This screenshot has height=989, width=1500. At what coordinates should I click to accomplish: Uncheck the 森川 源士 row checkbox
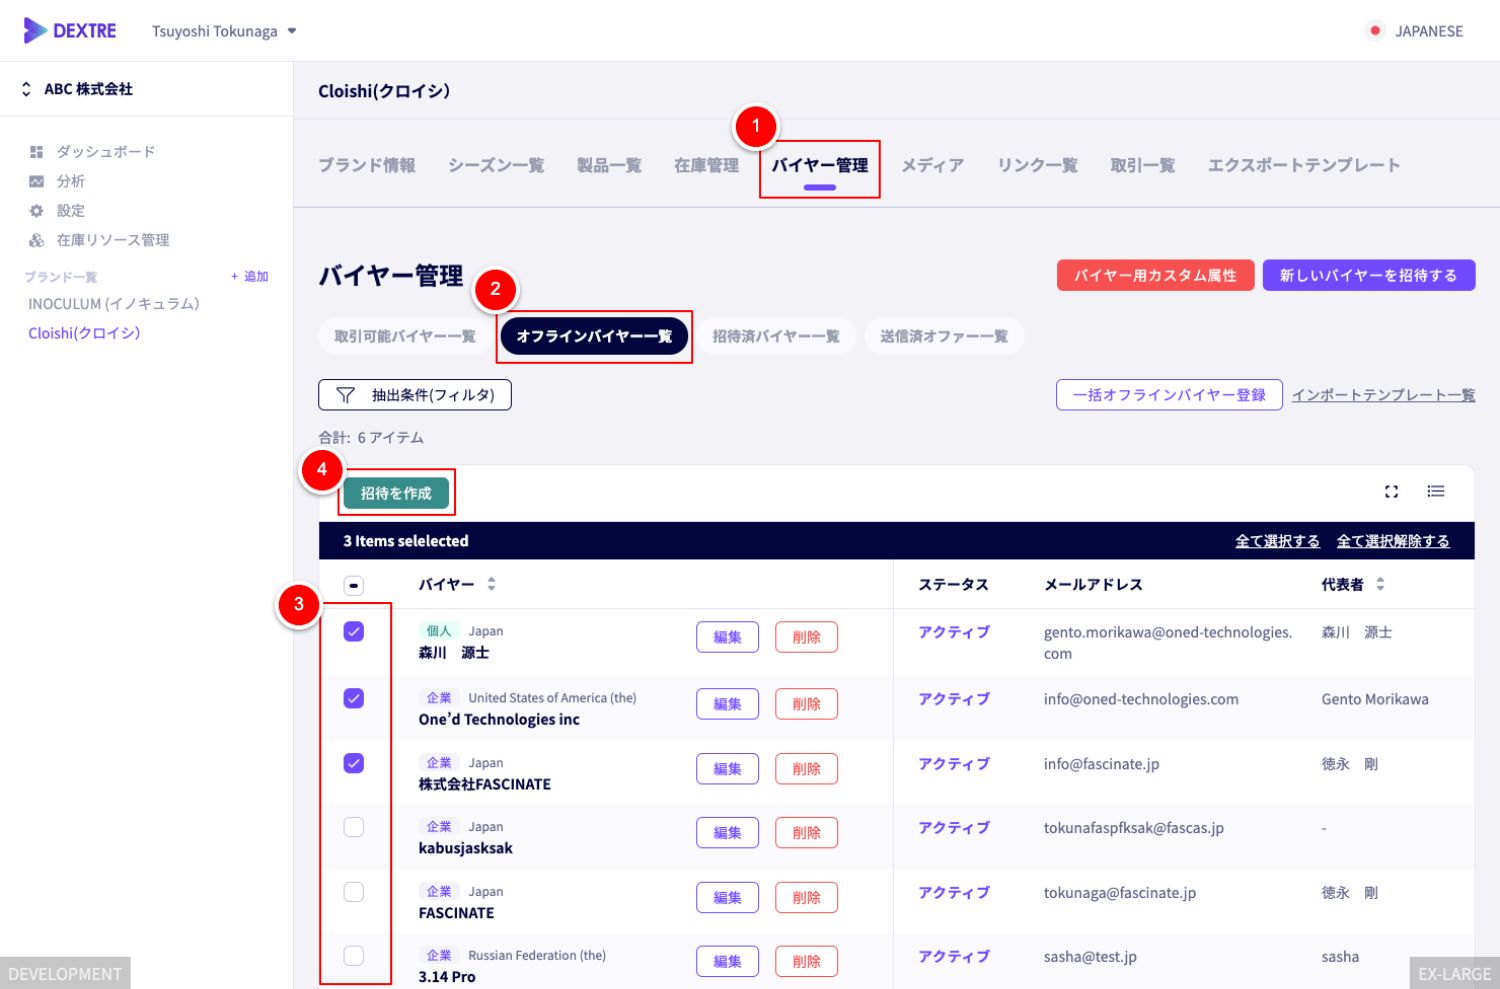click(354, 632)
